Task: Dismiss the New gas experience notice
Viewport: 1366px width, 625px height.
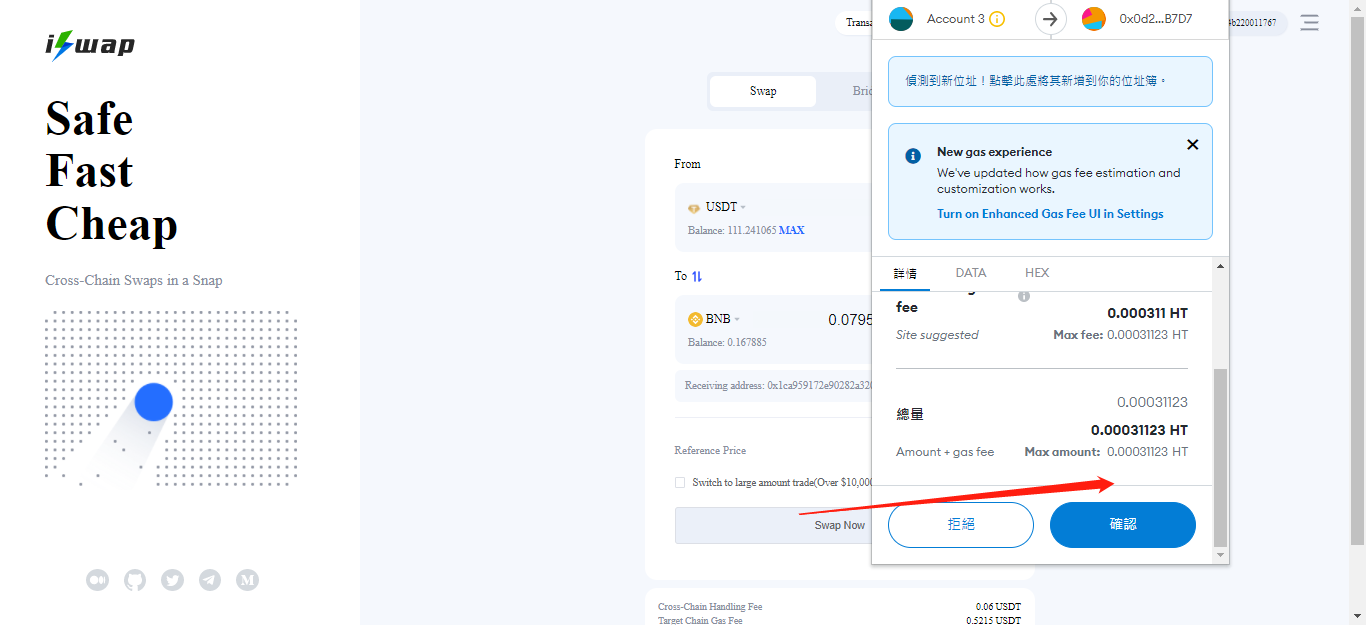Action: (1192, 145)
